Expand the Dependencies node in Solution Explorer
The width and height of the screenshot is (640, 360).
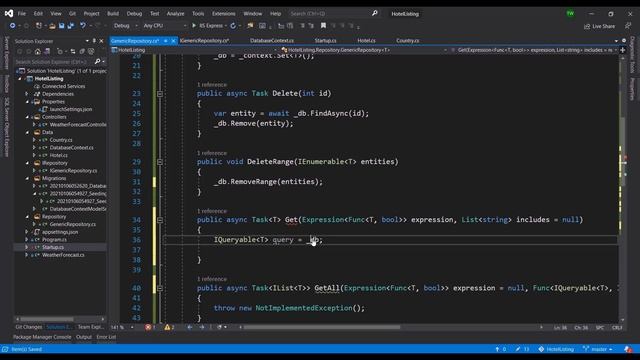pyautogui.click(x=27, y=94)
